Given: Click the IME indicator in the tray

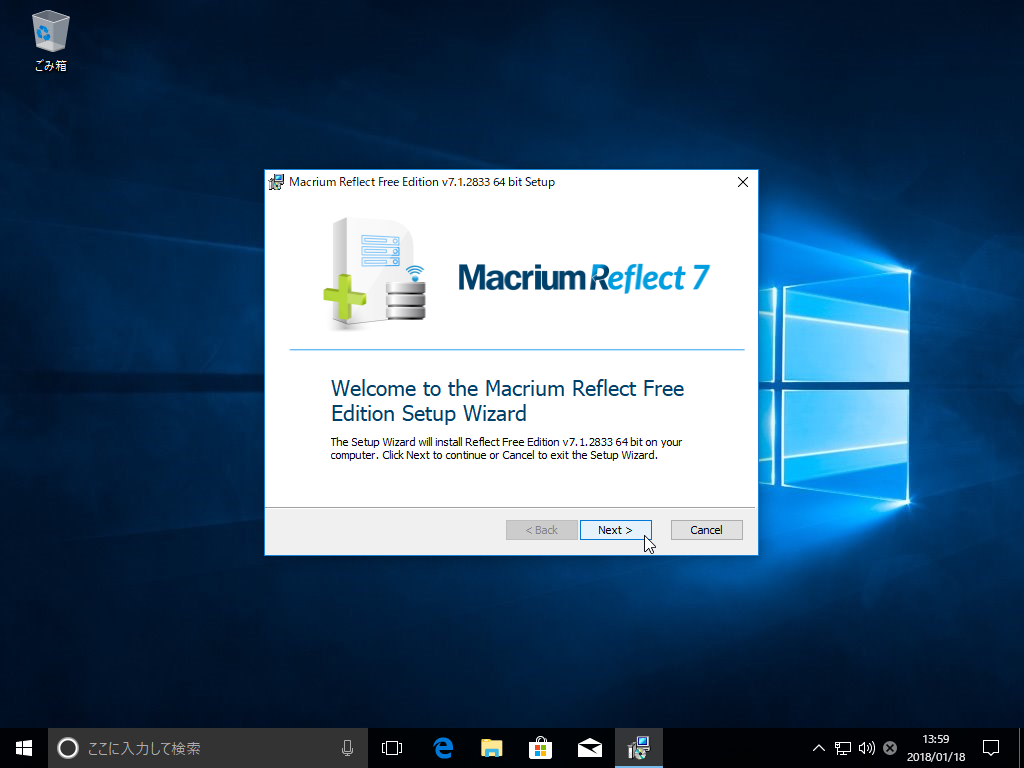Looking at the screenshot, I should 890,748.
